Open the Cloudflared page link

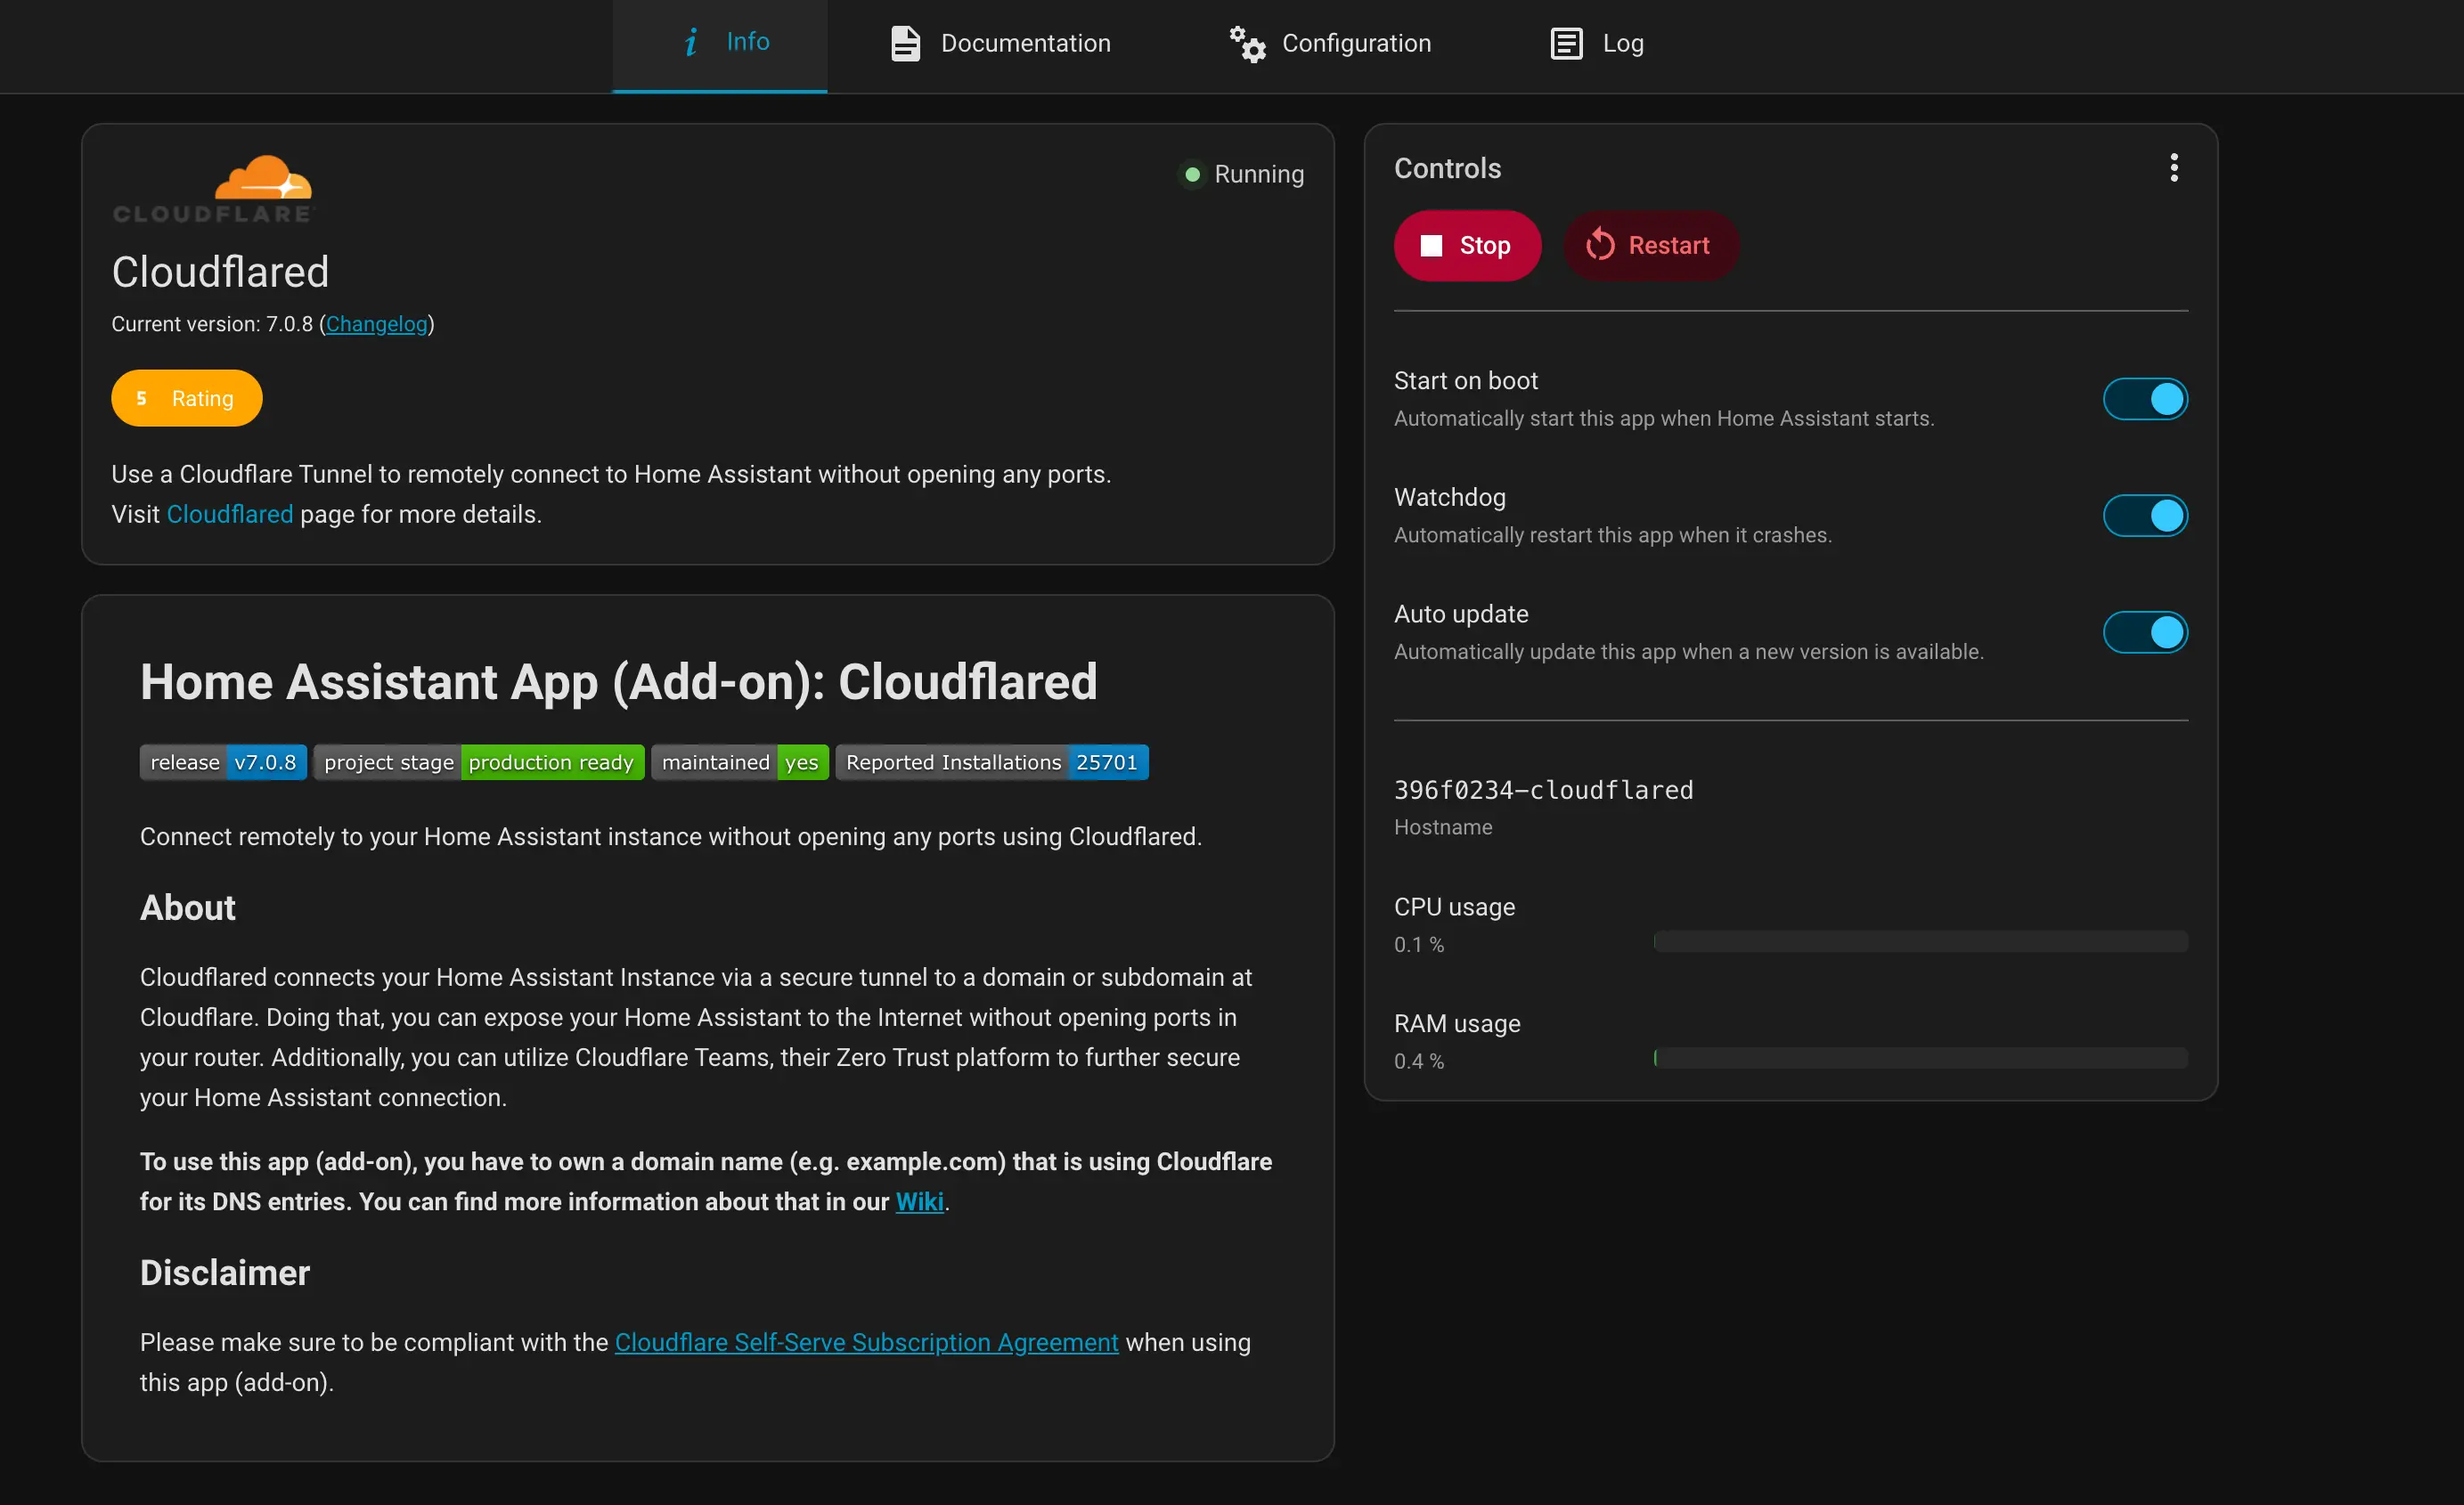tap(230, 514)
